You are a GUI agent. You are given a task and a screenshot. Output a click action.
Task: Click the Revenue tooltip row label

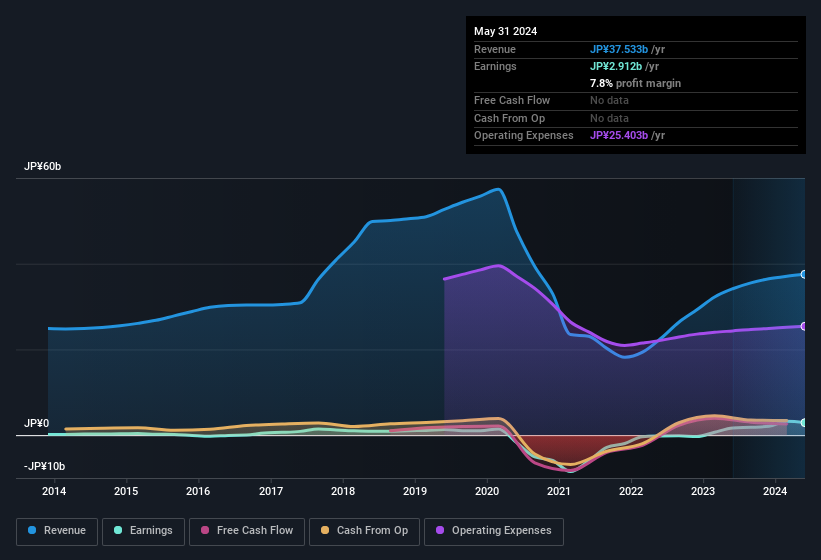[x=495, y=49]
